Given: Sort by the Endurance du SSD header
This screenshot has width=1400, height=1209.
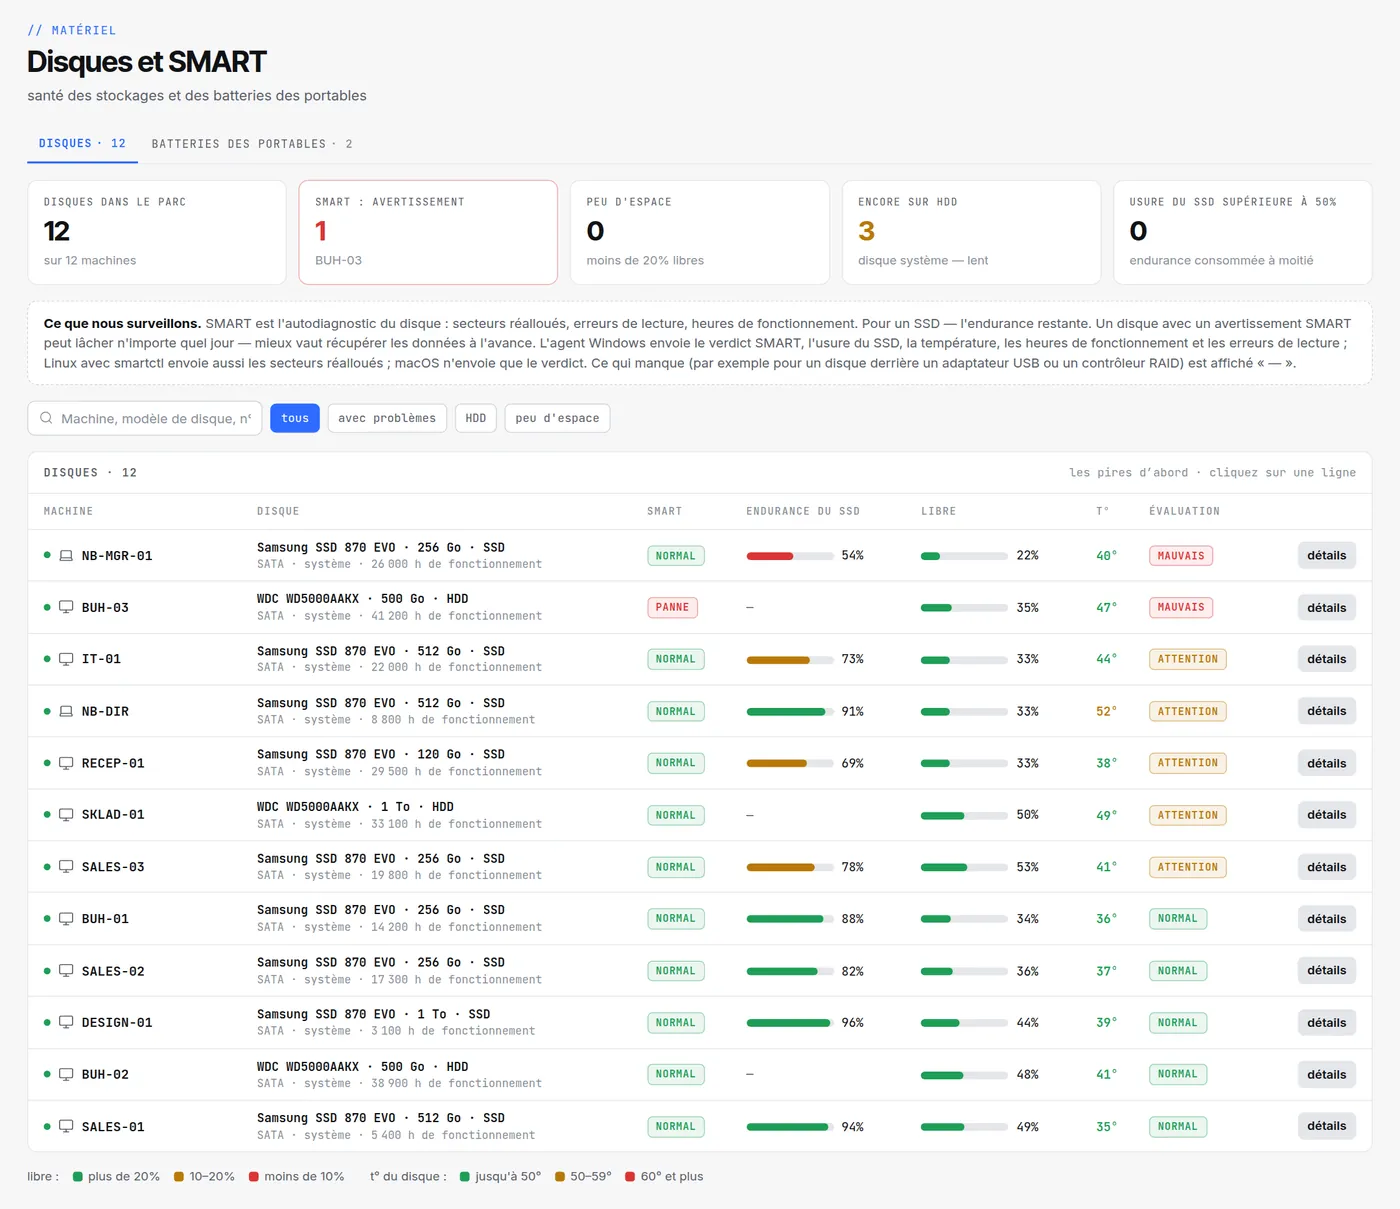Looking at the screenshot, I should (x=803, y=511).
